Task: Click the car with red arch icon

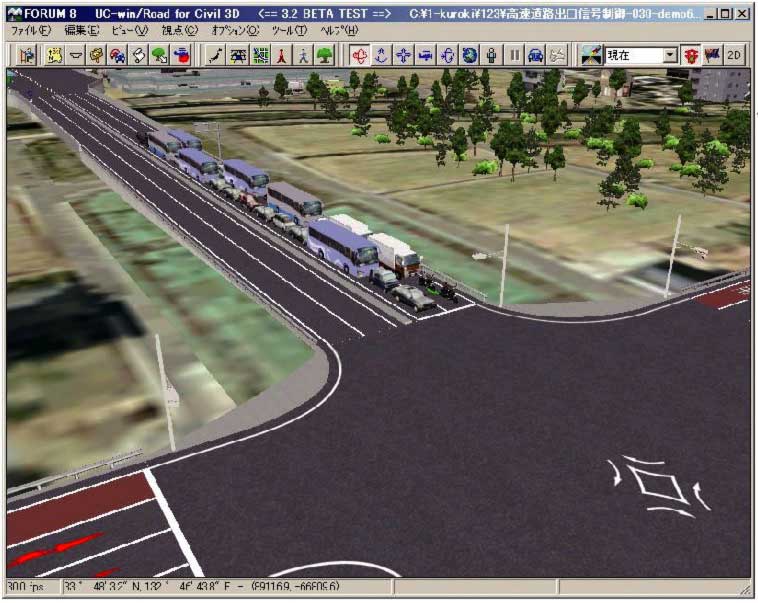Action: tap(117, 56)
